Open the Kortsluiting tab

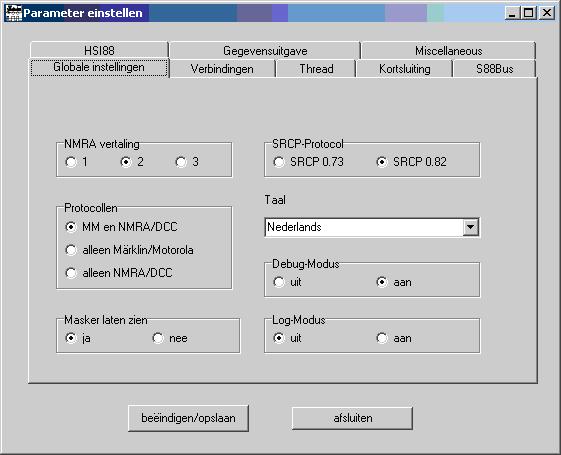405,69
